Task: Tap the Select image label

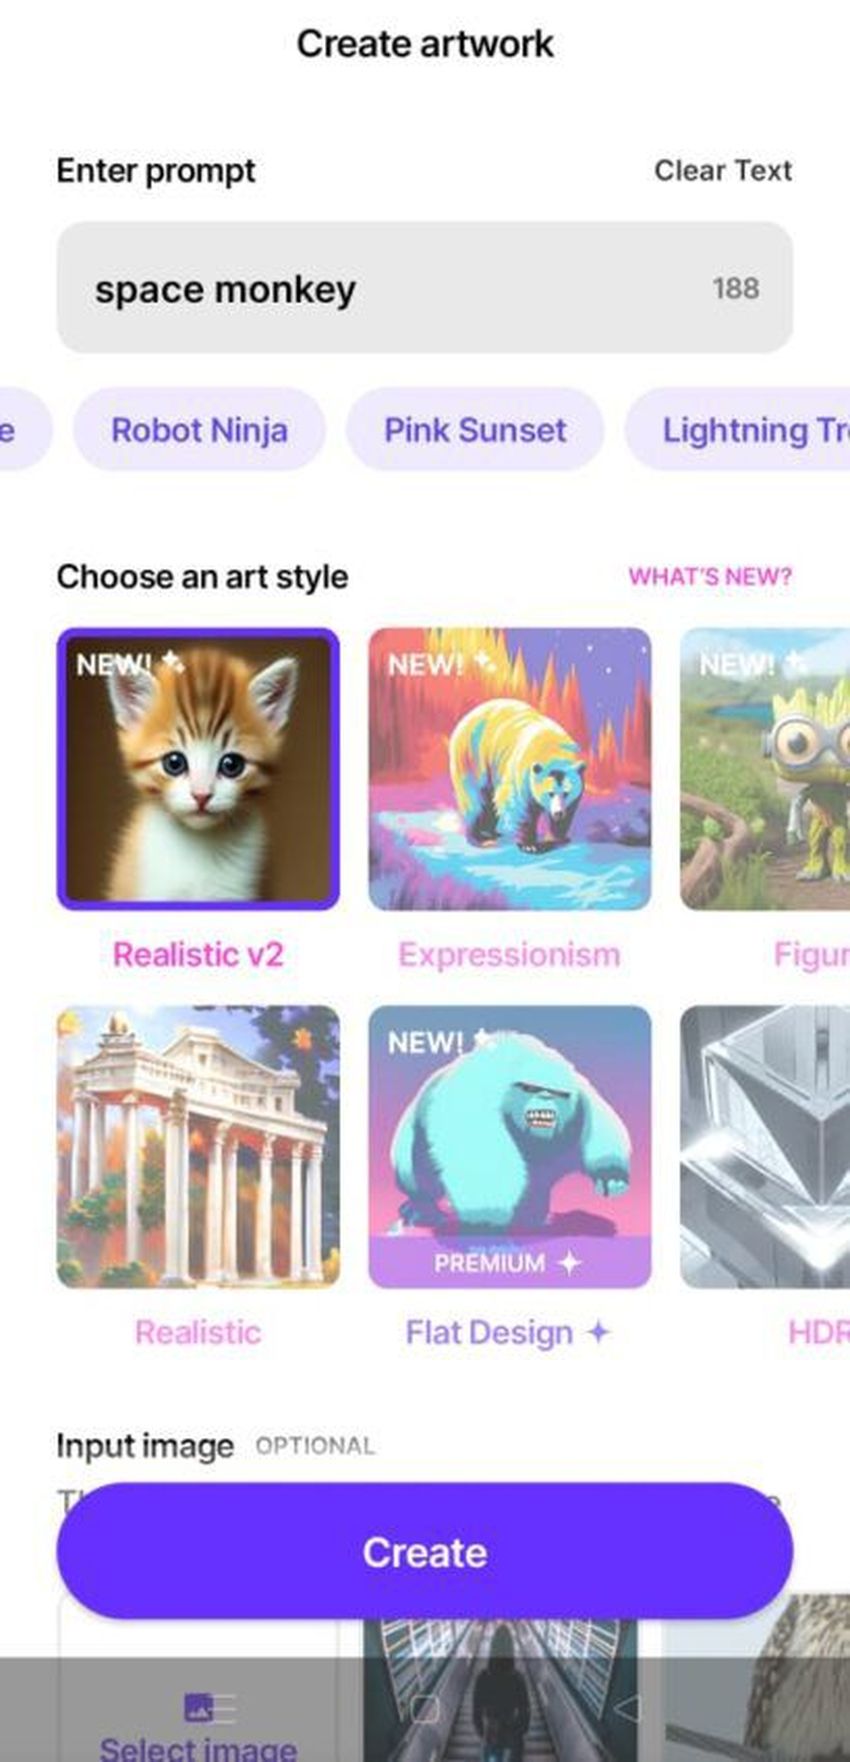Action: click(x=198, y=1747)
